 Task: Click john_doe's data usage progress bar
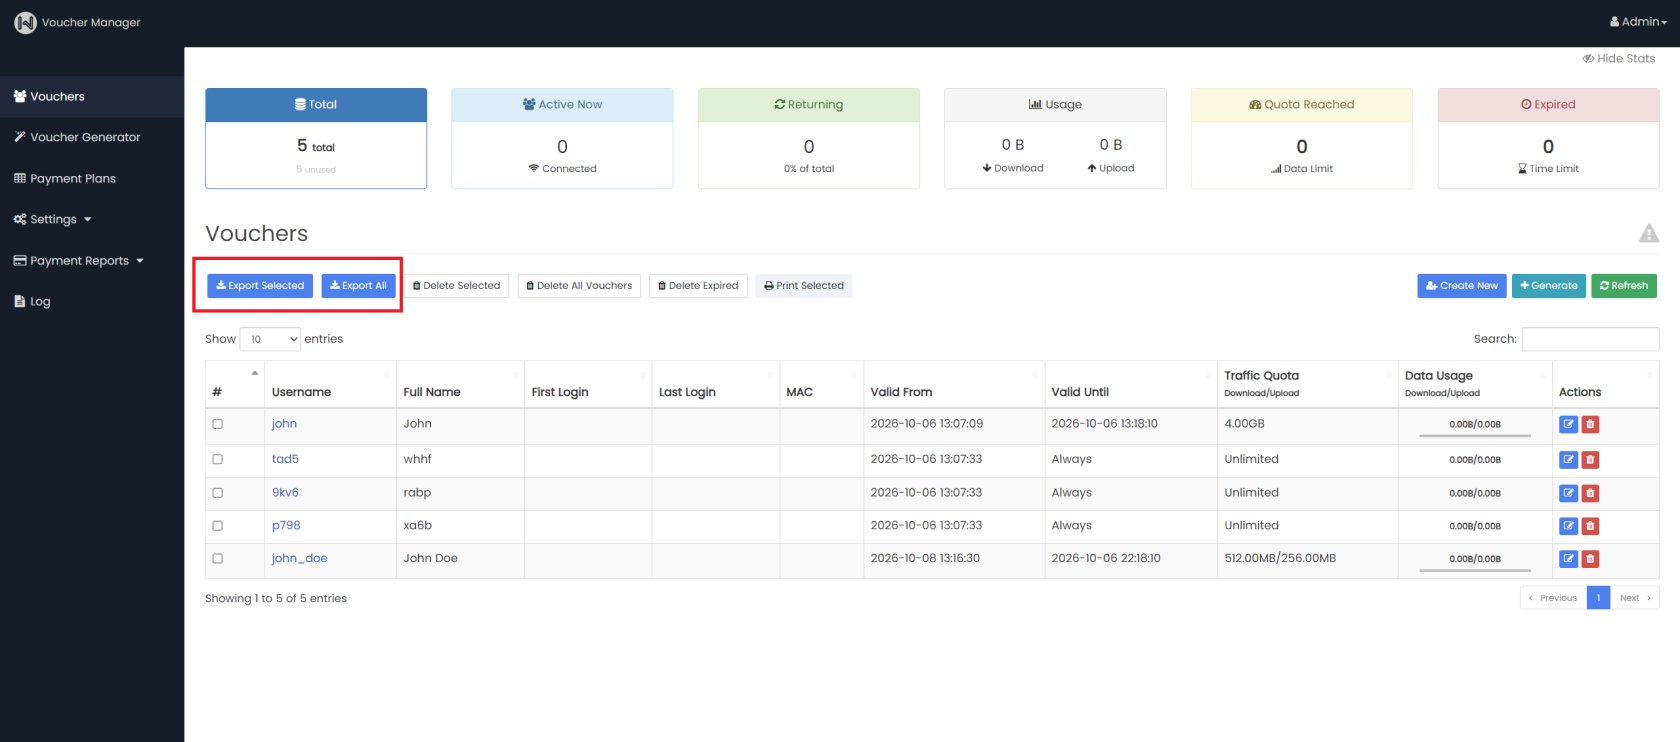1475,570
